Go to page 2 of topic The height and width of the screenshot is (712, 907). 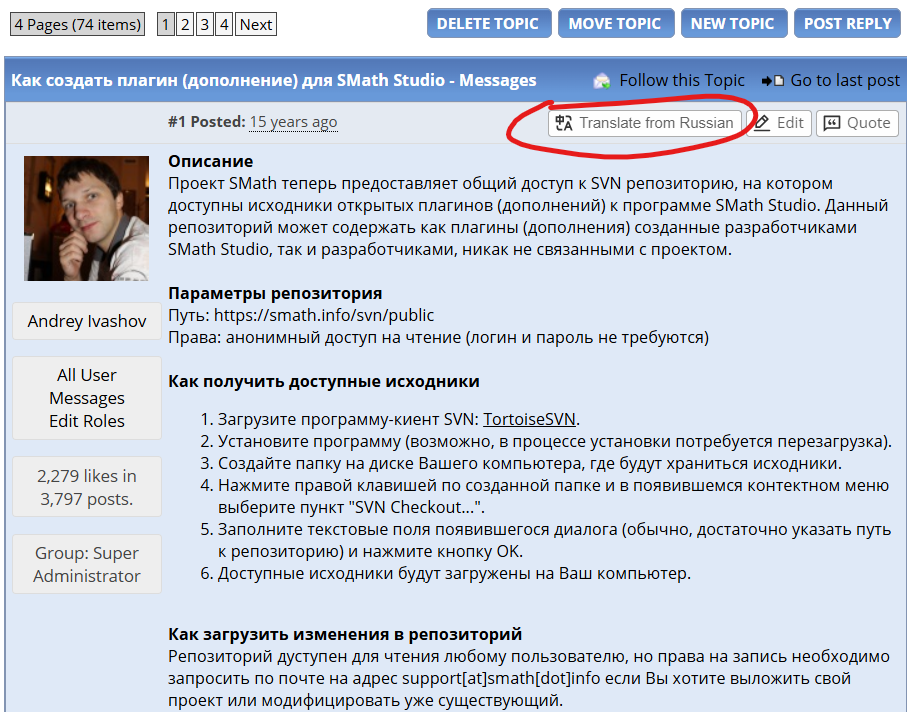(185, 24)
